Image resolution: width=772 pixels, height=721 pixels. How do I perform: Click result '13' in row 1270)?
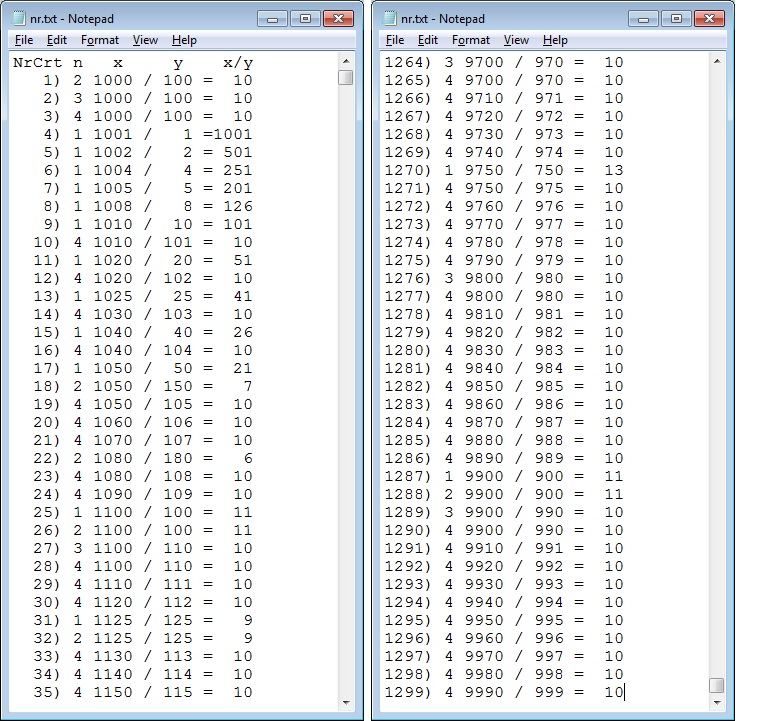point(614,170)
